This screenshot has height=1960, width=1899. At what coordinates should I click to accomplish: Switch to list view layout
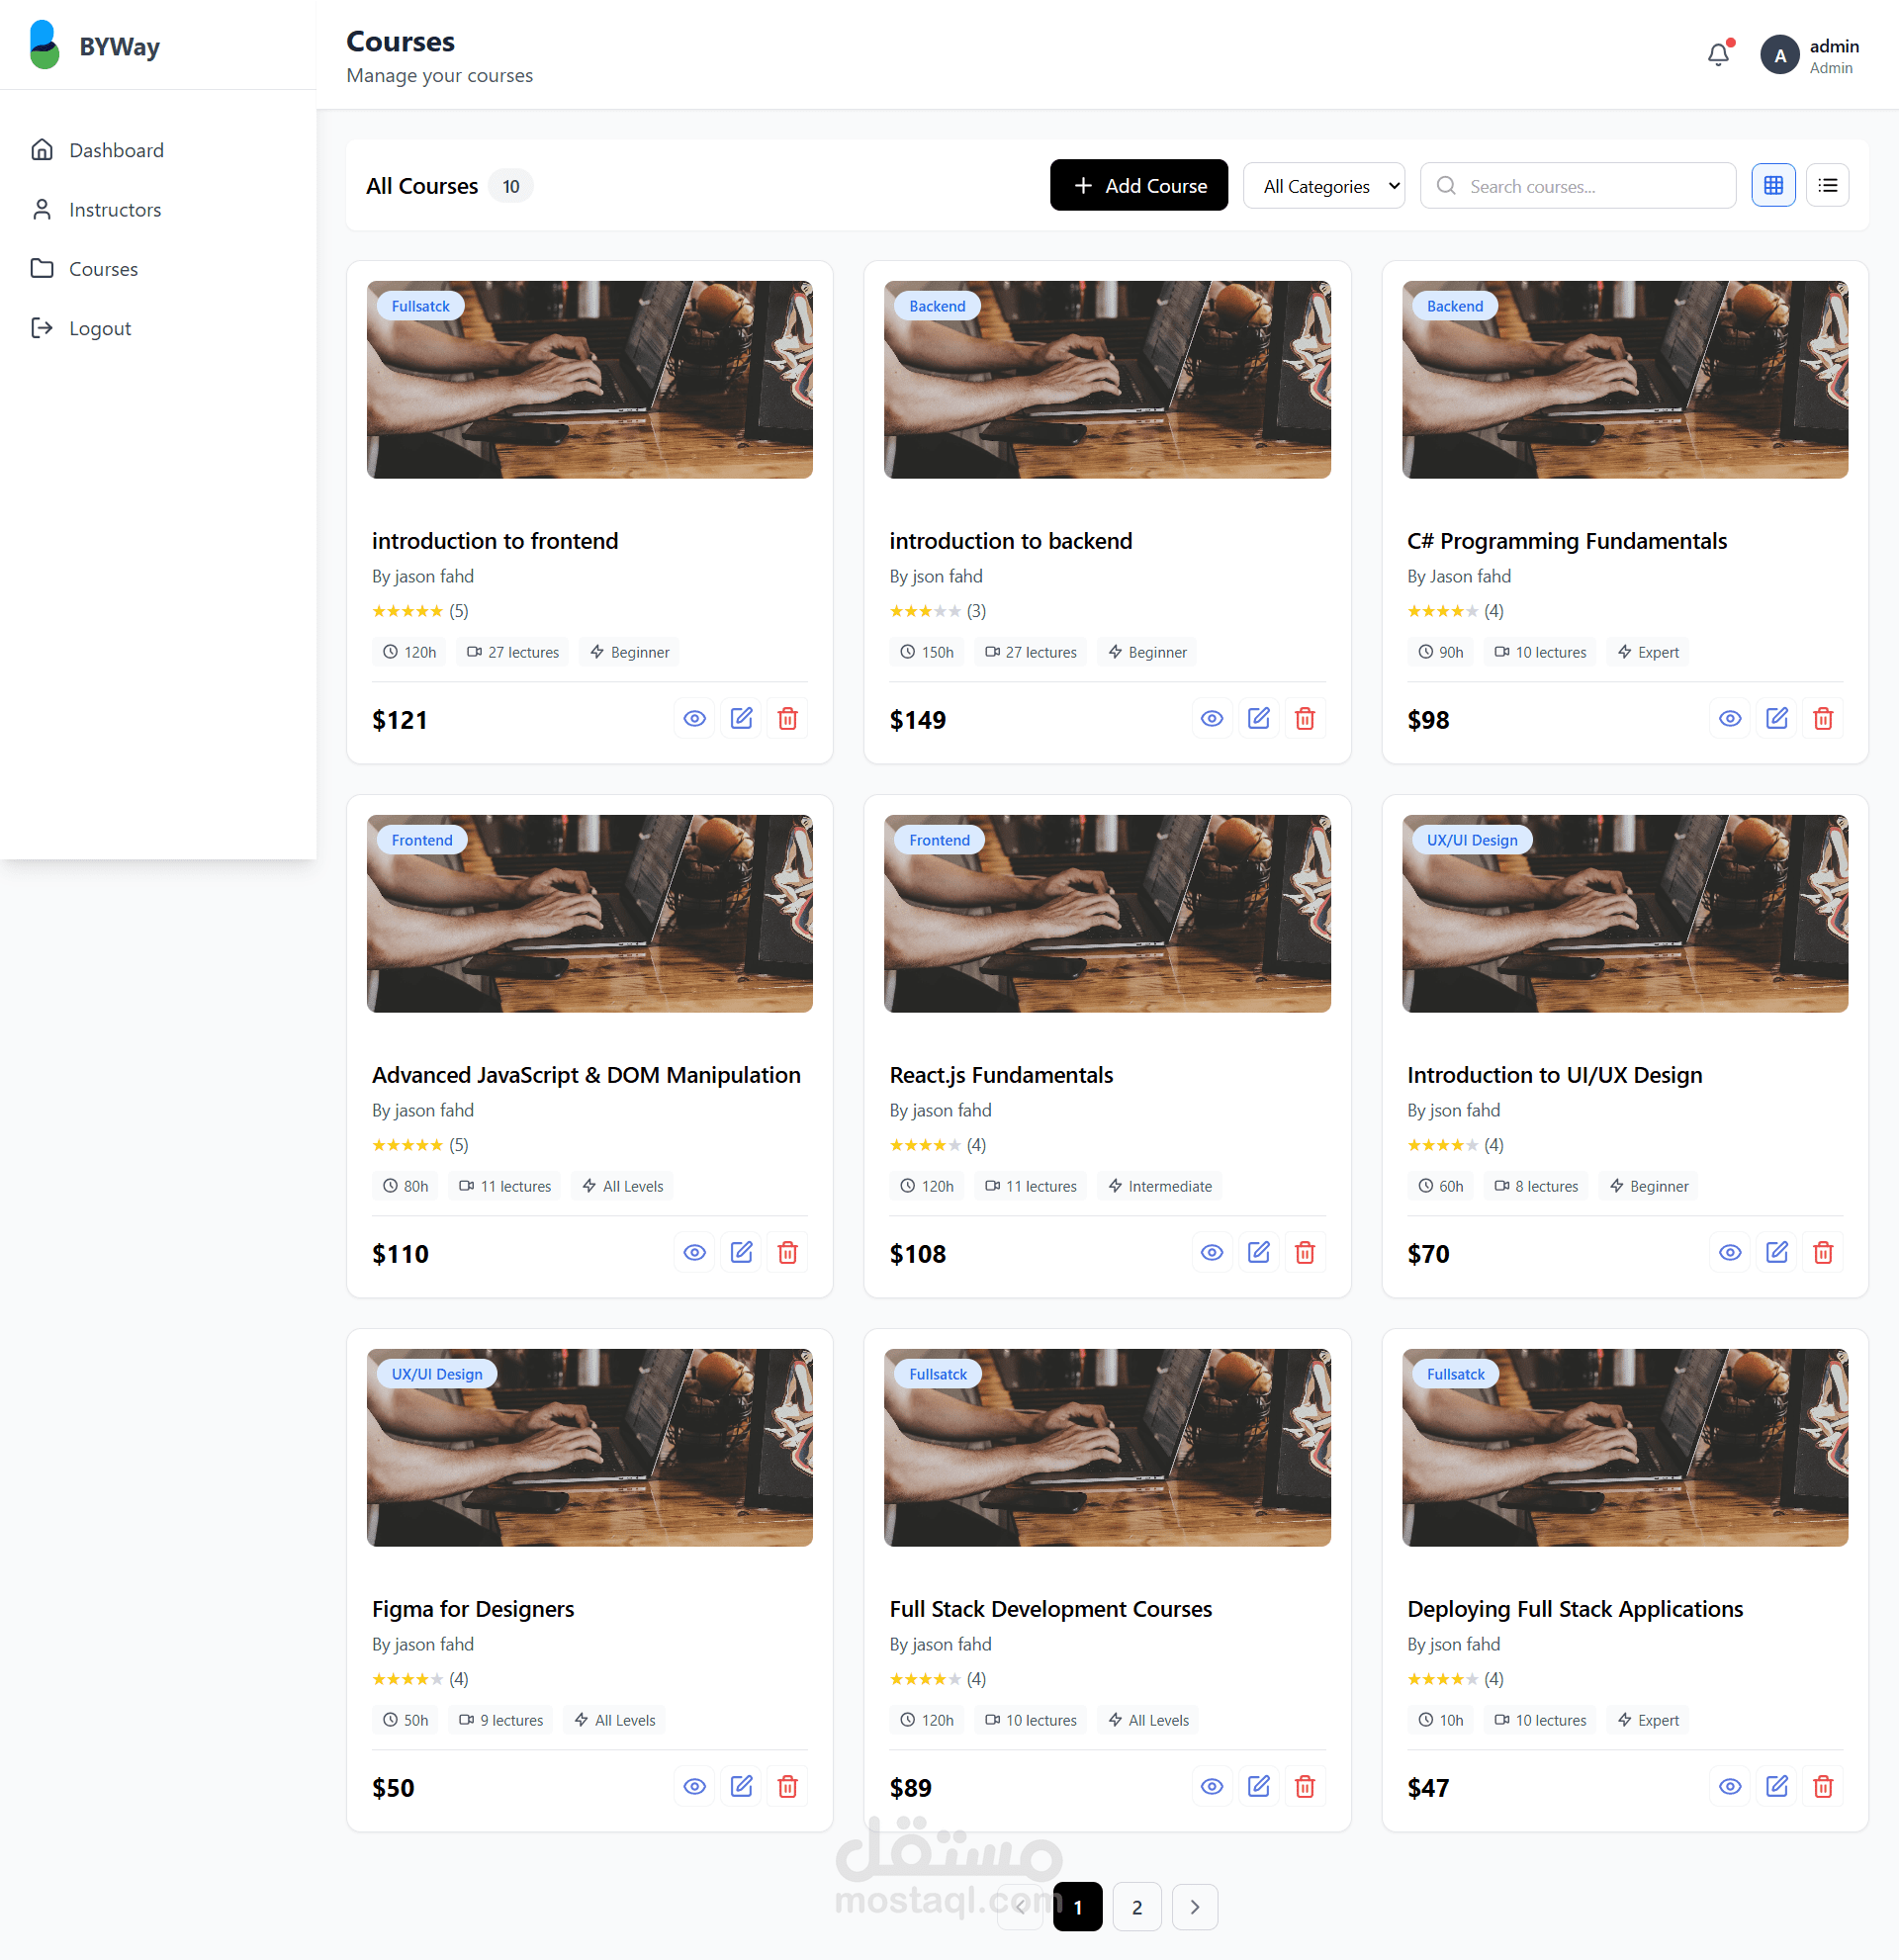pyautogui.click(x=1827, y=185)
